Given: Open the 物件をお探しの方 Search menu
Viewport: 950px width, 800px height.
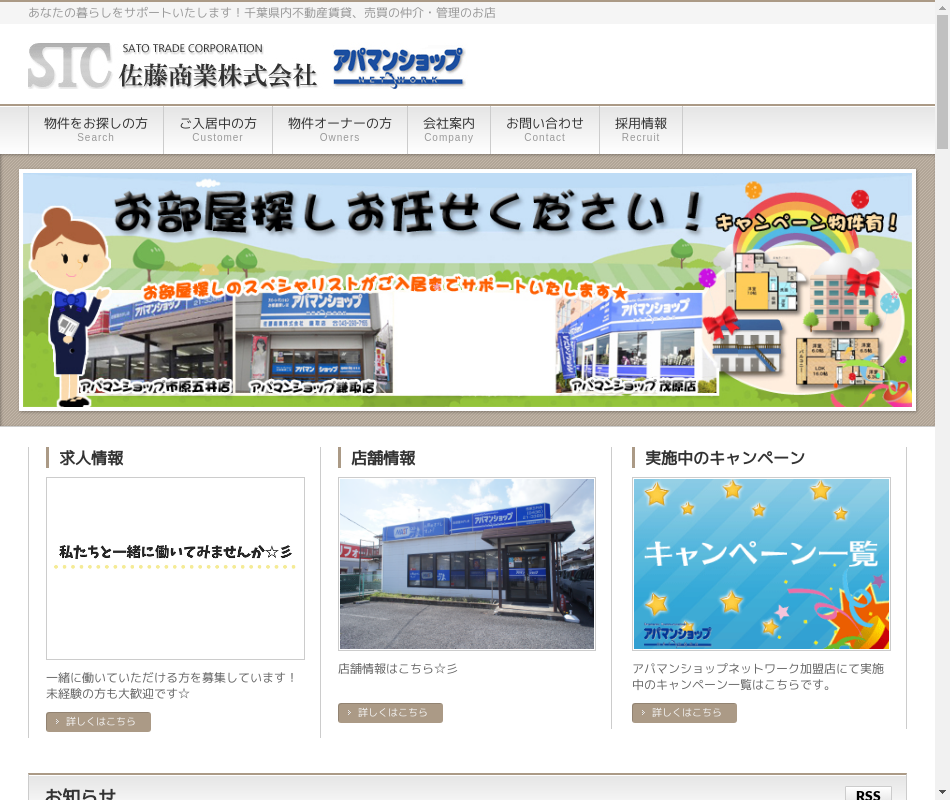Looking at the screenshot, I should click(96, 130).
